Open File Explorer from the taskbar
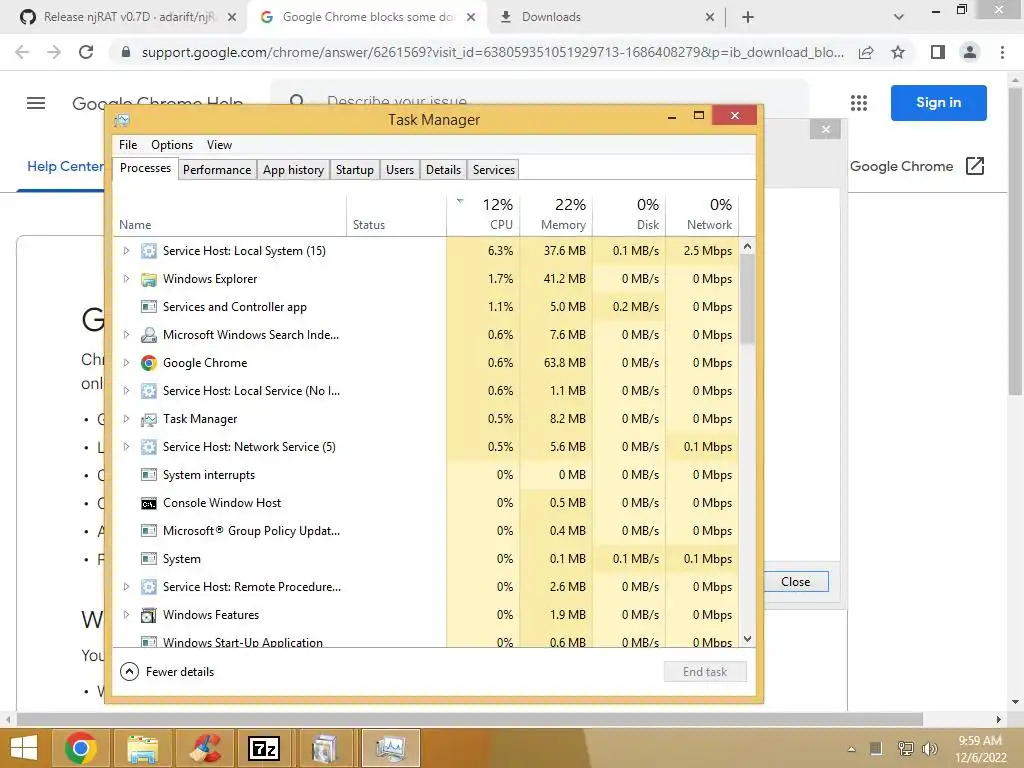Screen dimensions: 1024x768 (143, 748)
